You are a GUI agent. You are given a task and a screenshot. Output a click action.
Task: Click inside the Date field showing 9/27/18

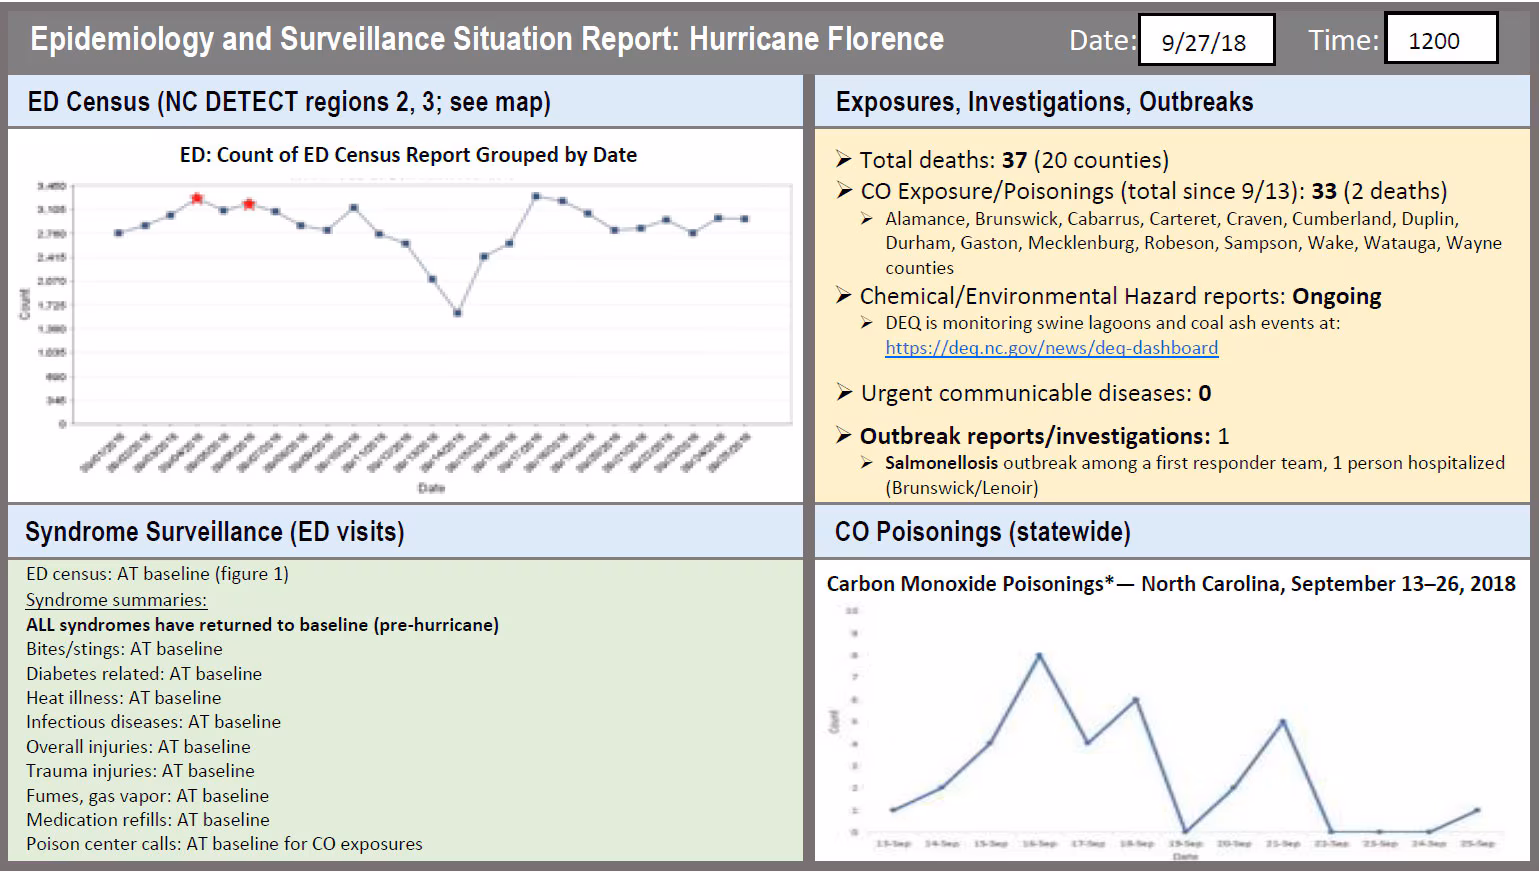[1206, 40]
